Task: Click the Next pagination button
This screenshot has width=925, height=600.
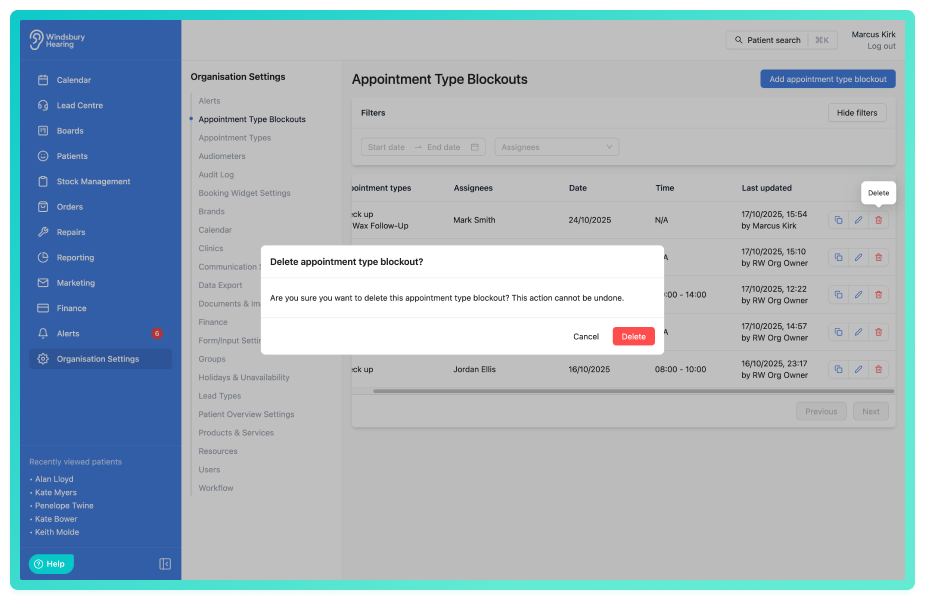Action: tap(871, 411)
